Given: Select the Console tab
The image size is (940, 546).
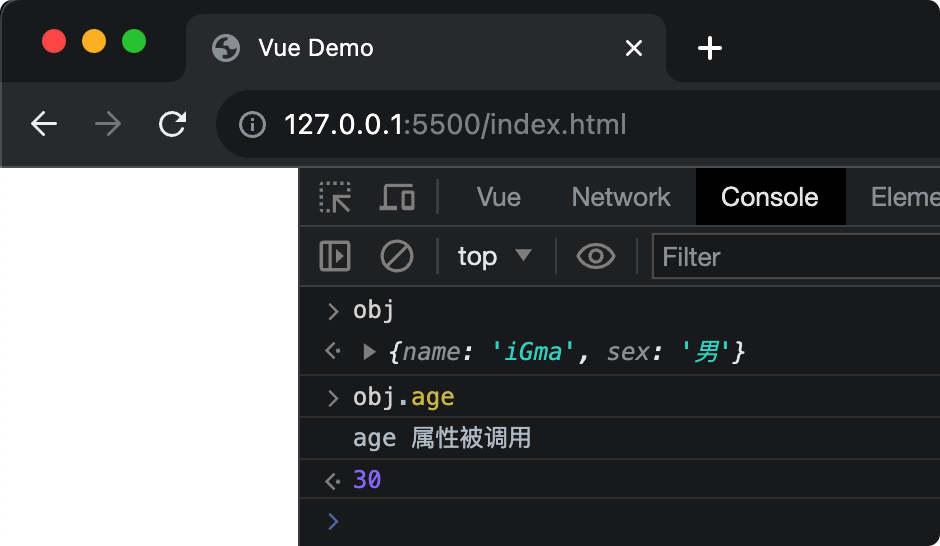Looking at the screenshot, I should click(769, 197).
